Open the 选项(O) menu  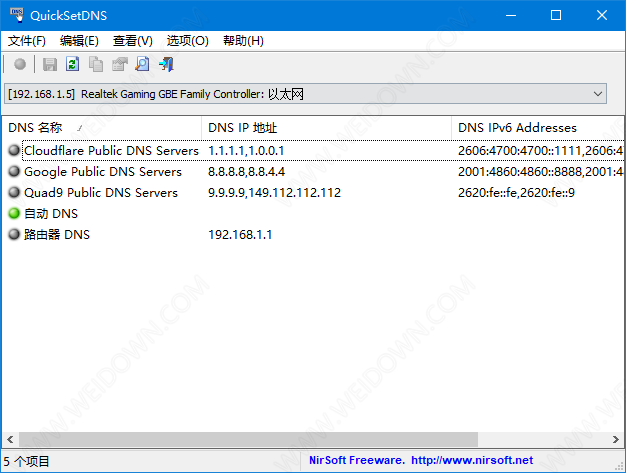(187, 41)
